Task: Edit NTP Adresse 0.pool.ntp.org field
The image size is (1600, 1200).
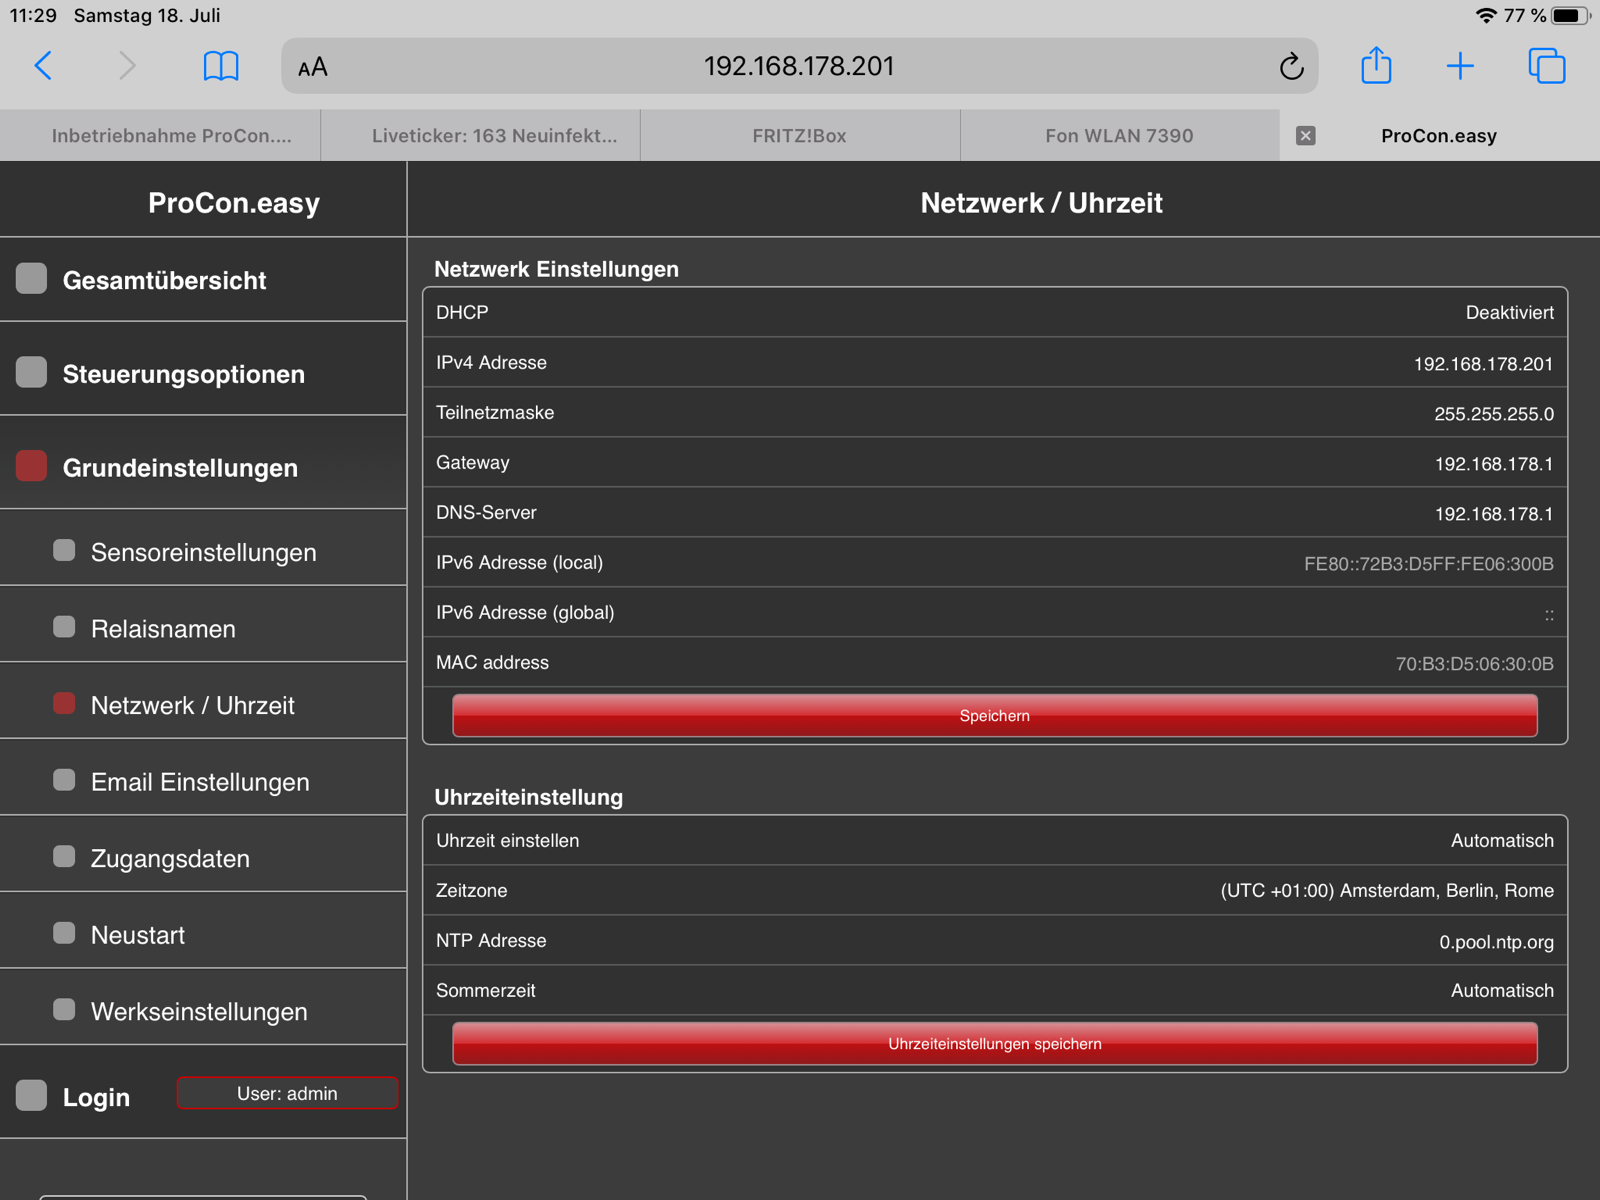Action: (1496, 942)
